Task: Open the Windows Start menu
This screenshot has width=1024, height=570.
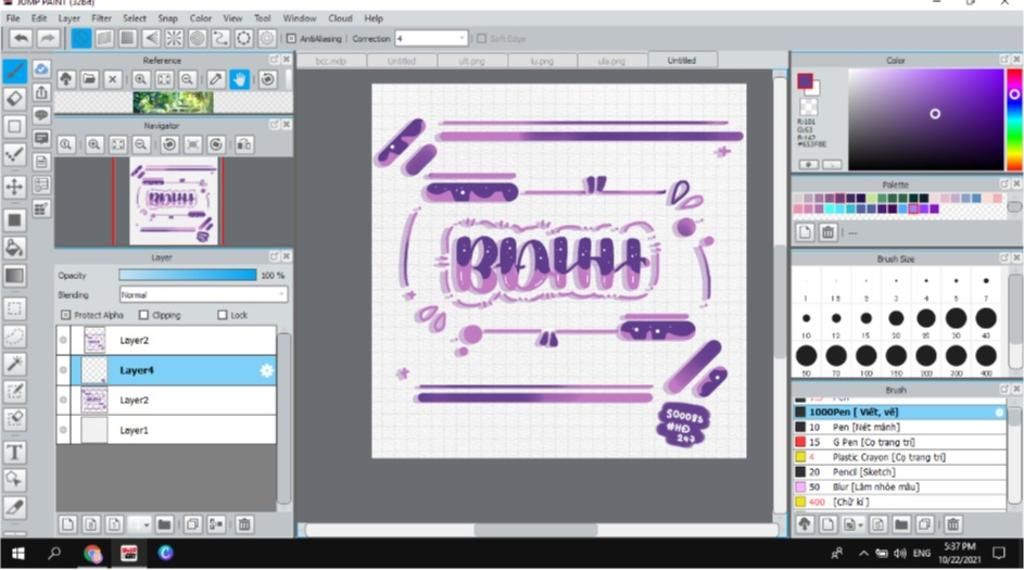Action: (18, 553)
